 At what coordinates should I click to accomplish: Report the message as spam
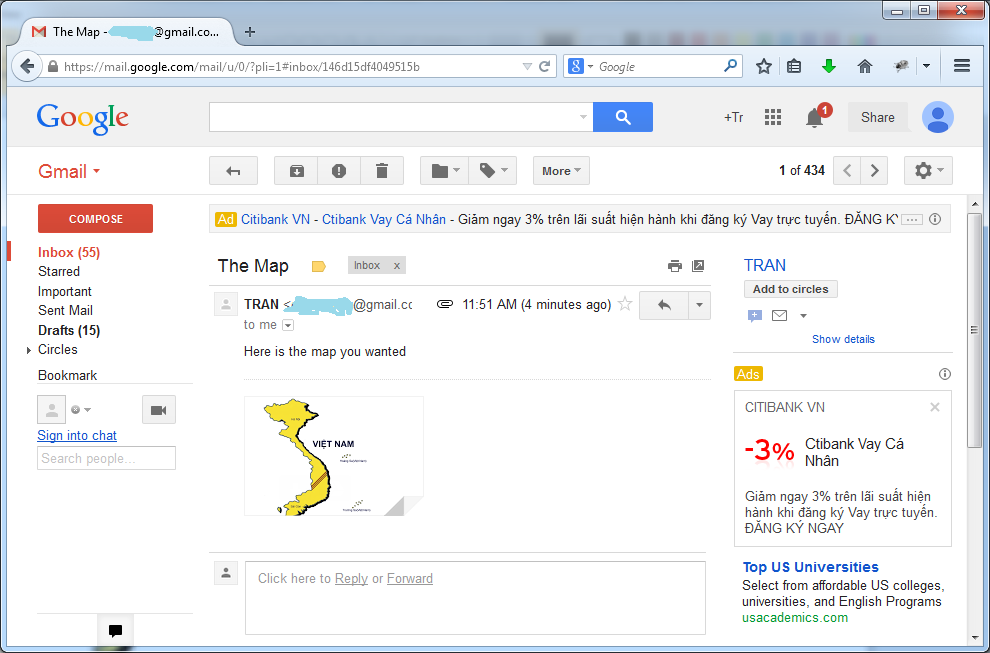pos(339,171)
